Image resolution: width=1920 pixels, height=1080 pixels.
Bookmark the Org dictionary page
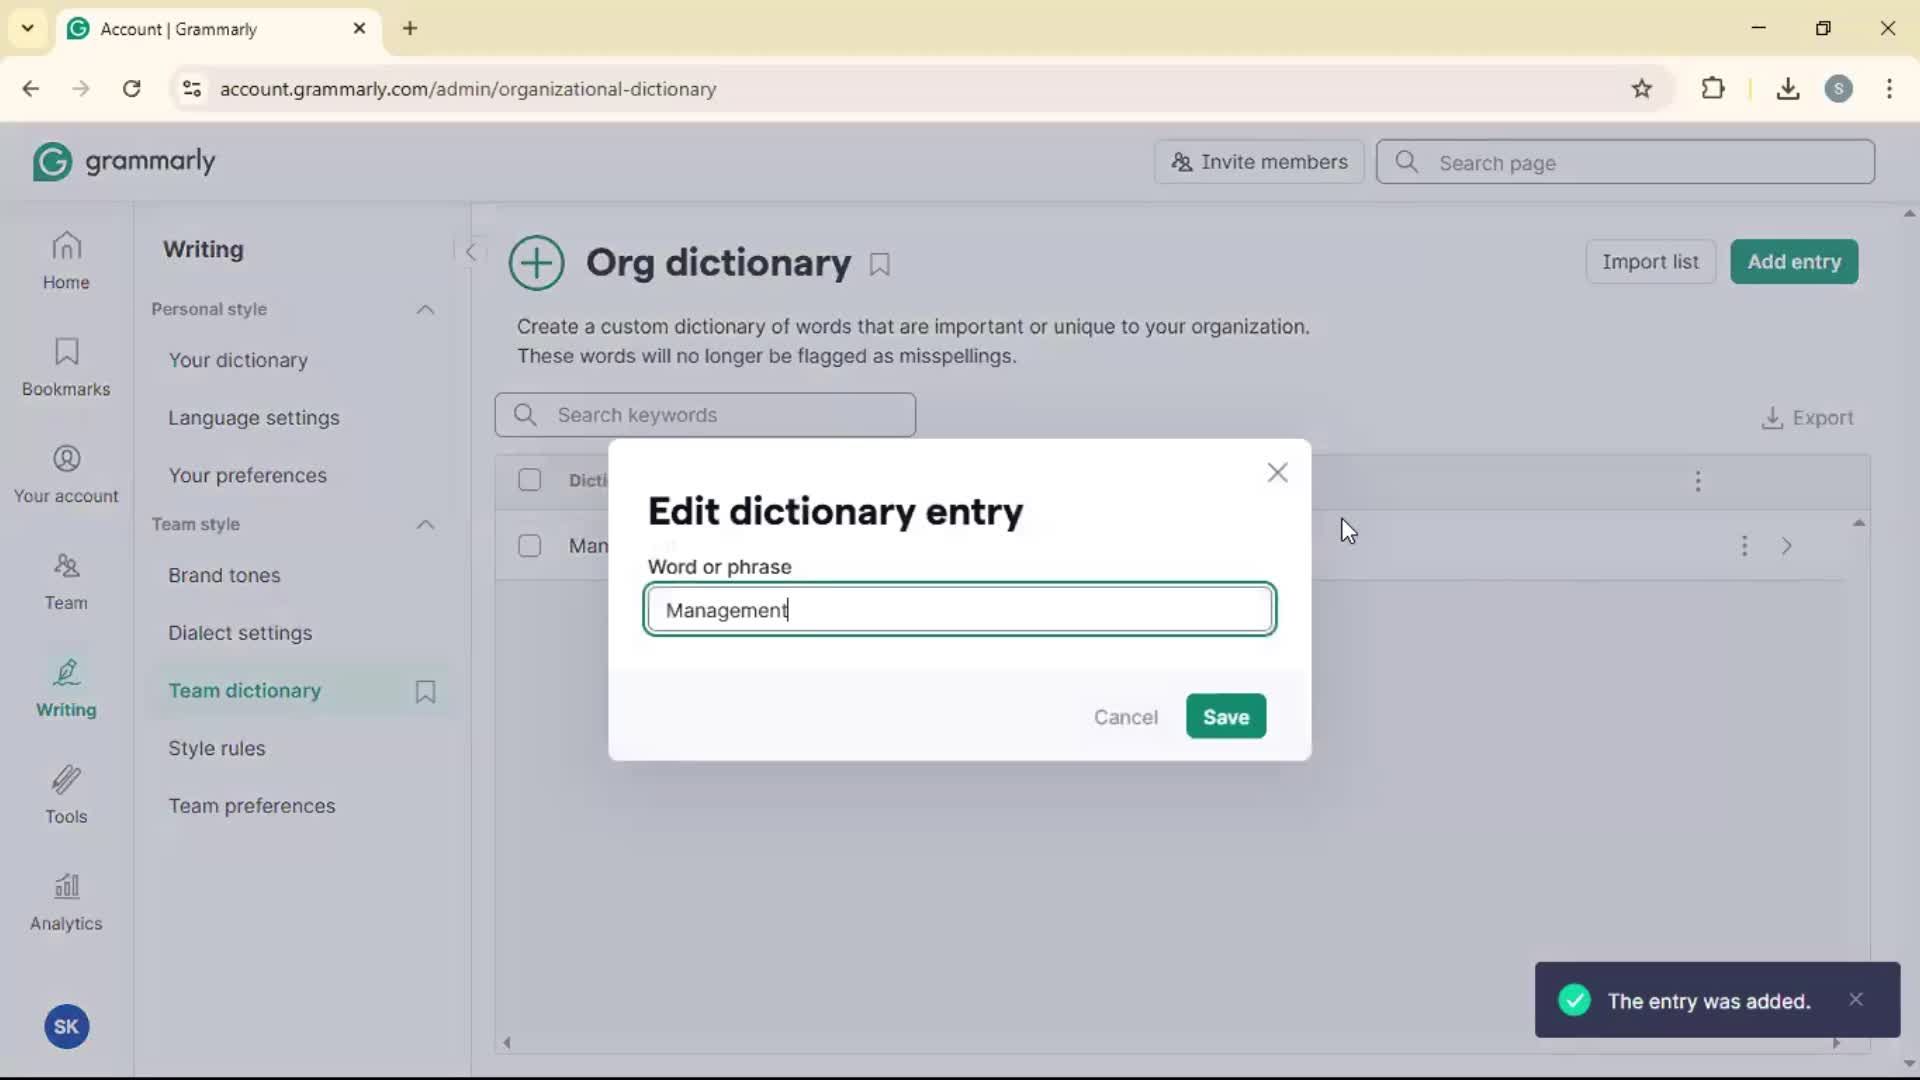(x=880, y=264)
